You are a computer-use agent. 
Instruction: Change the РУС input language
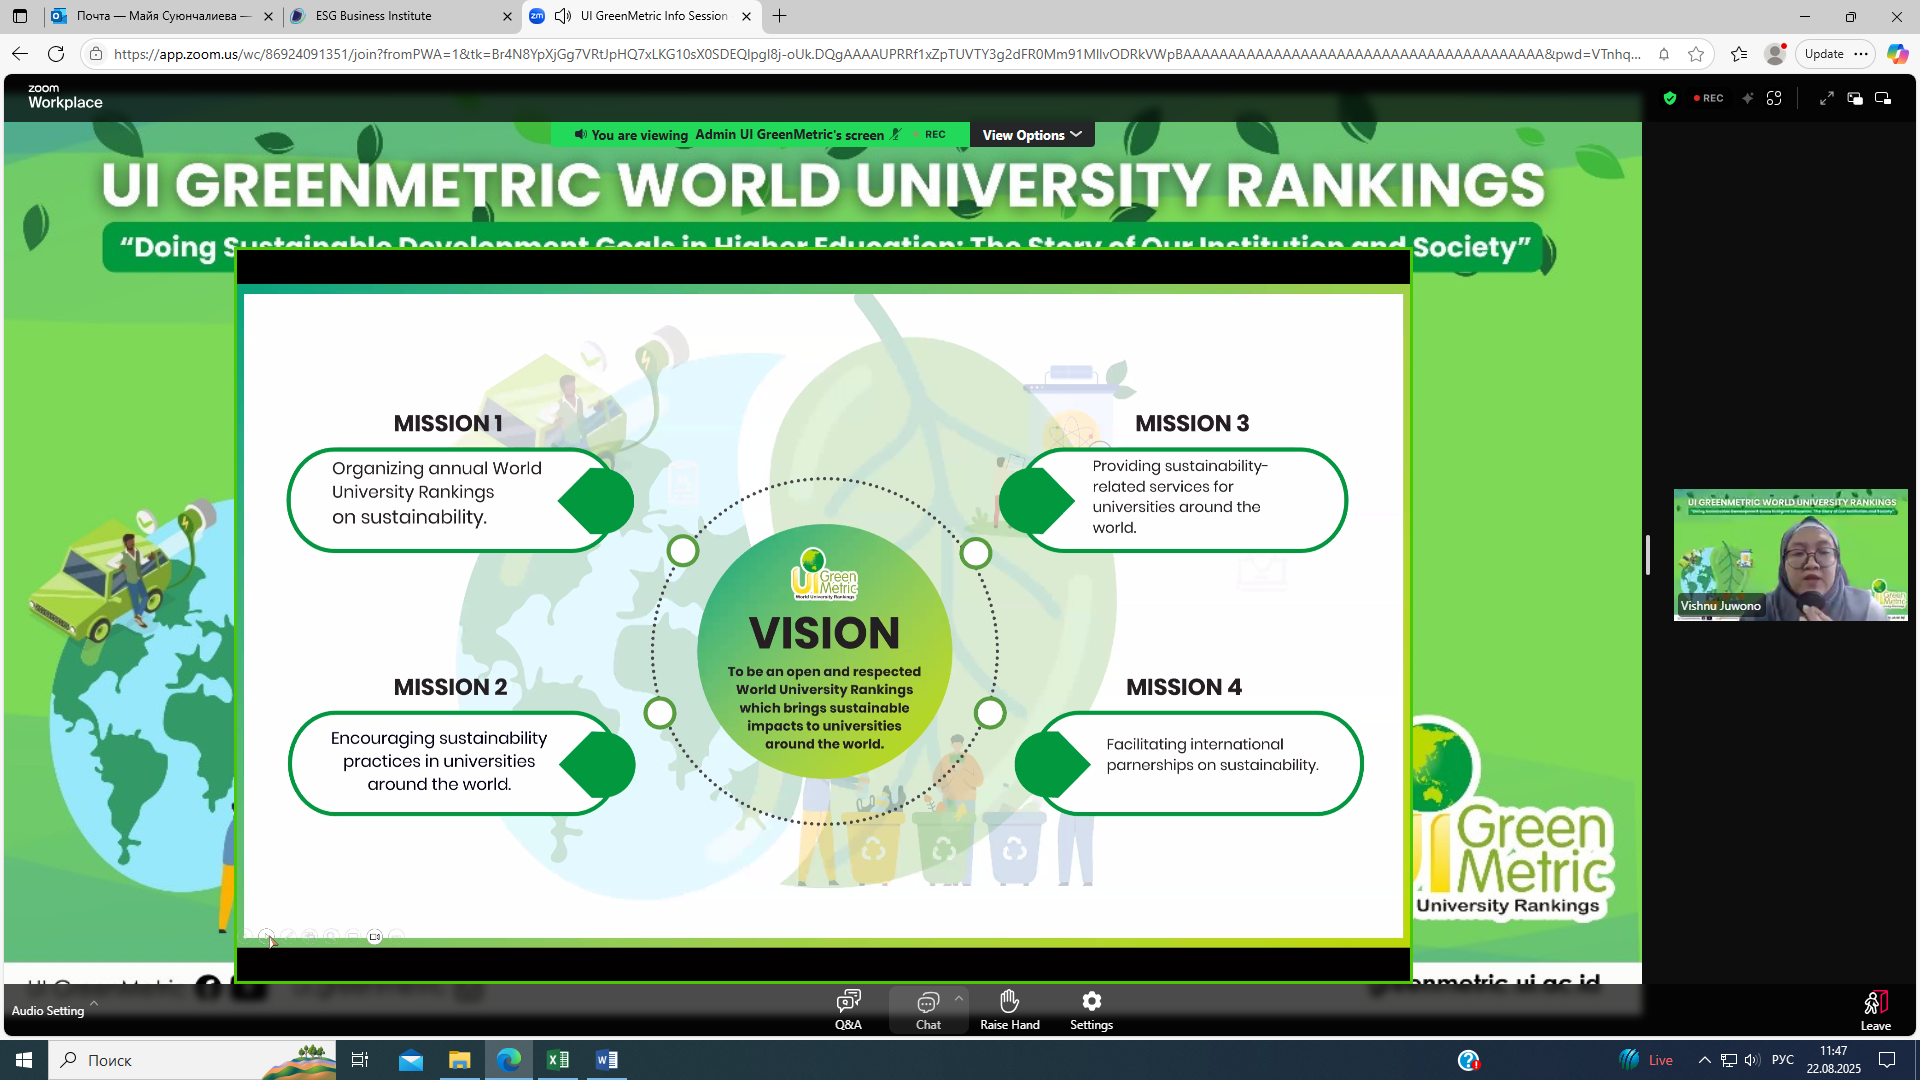[1782, 1060]
